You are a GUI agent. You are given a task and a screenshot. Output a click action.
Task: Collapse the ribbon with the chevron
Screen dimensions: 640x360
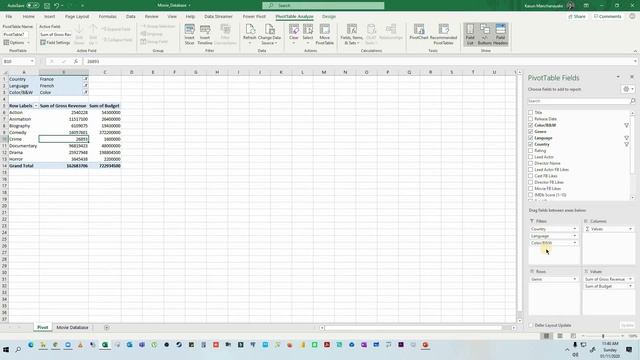click(x=635, y=51)
